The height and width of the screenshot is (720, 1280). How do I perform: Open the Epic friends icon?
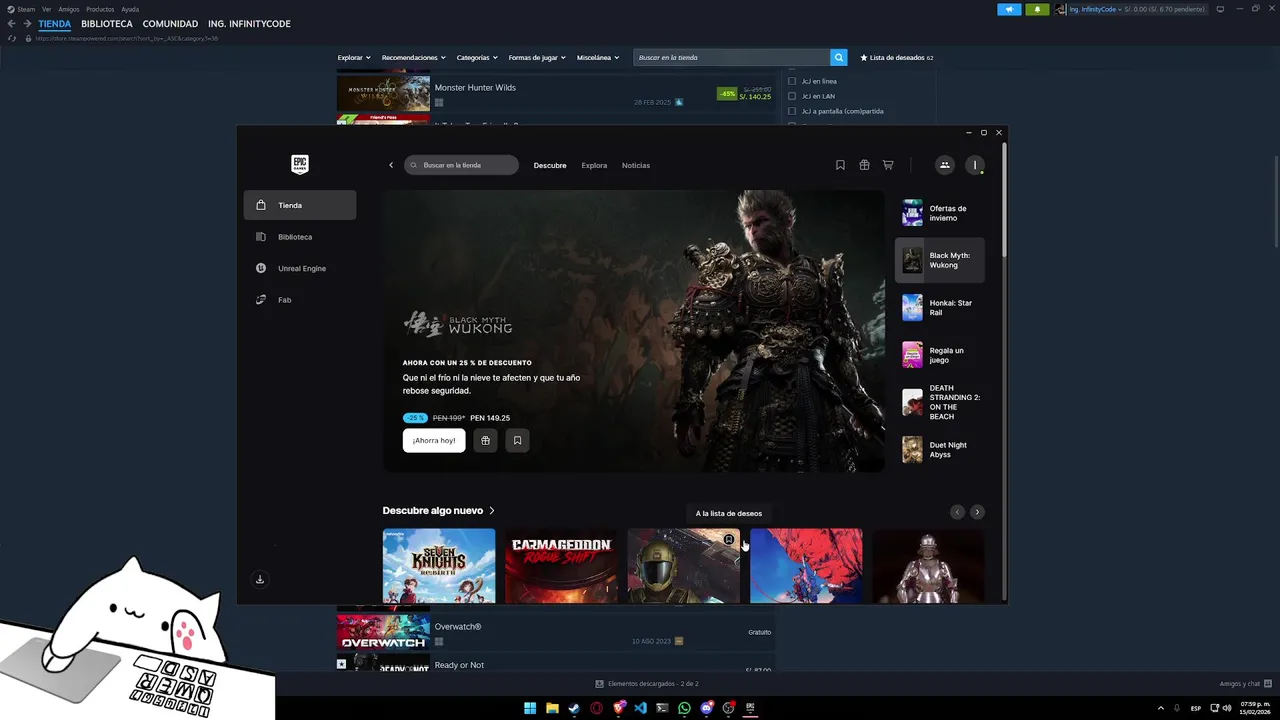point(944,165)
